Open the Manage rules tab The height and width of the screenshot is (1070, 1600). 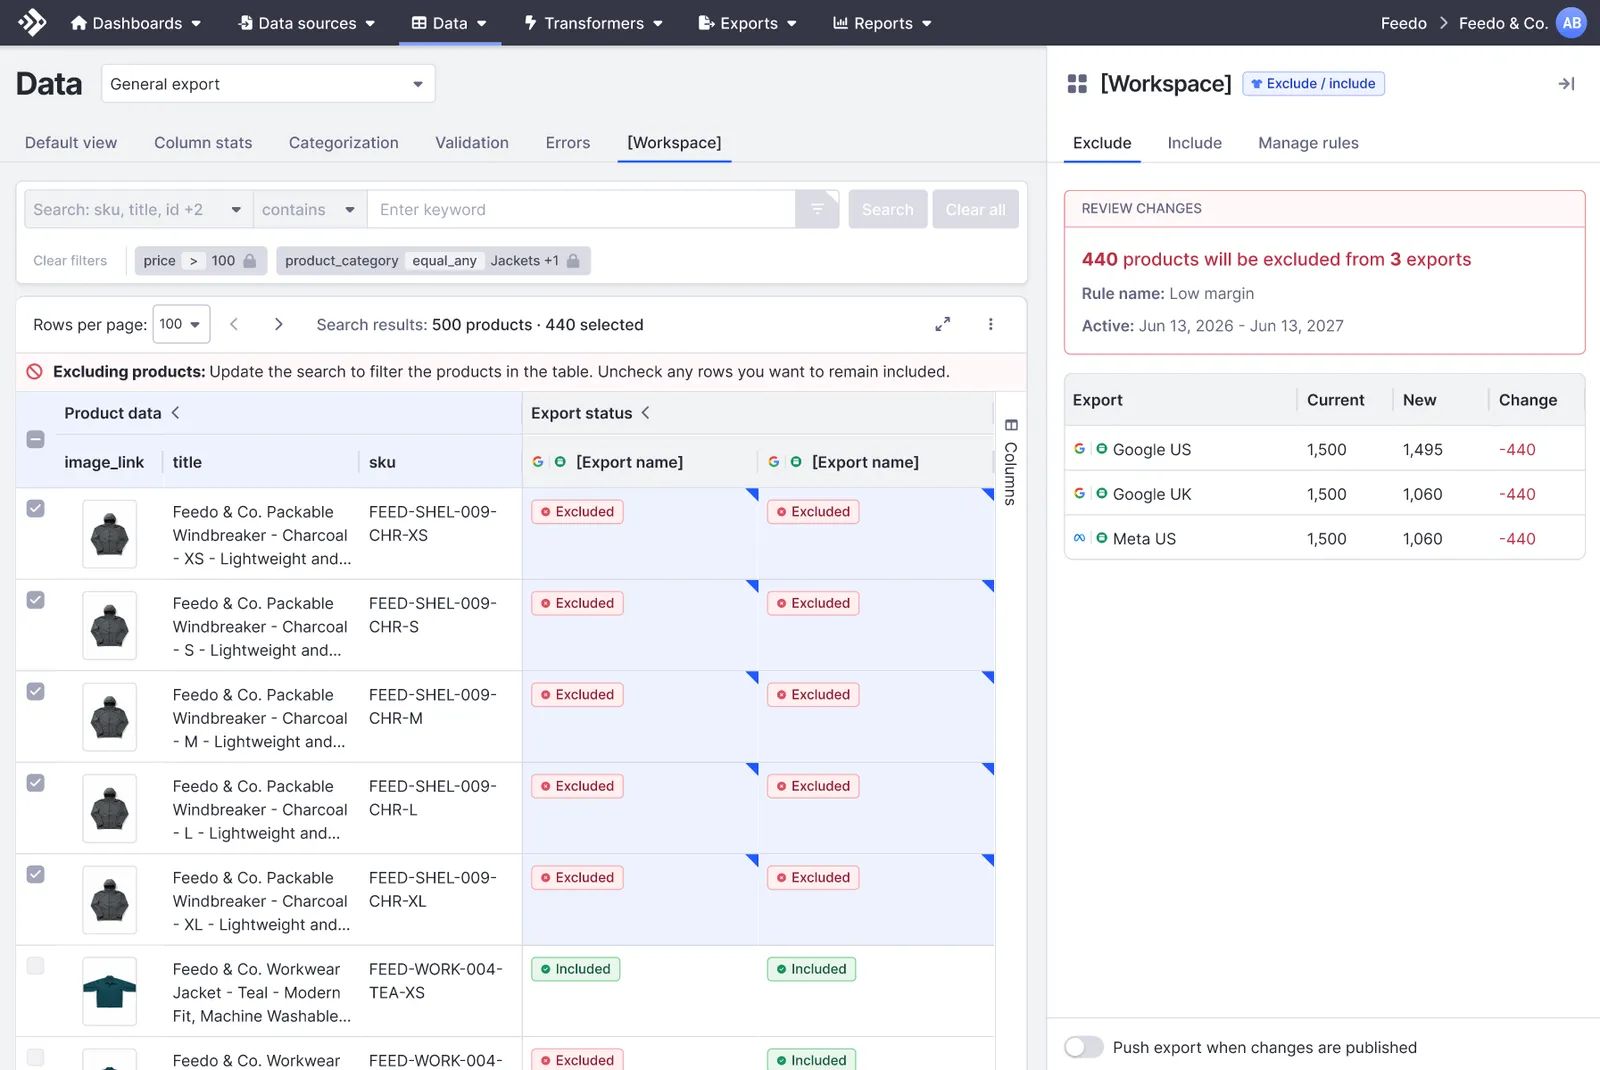(1308, 142)
